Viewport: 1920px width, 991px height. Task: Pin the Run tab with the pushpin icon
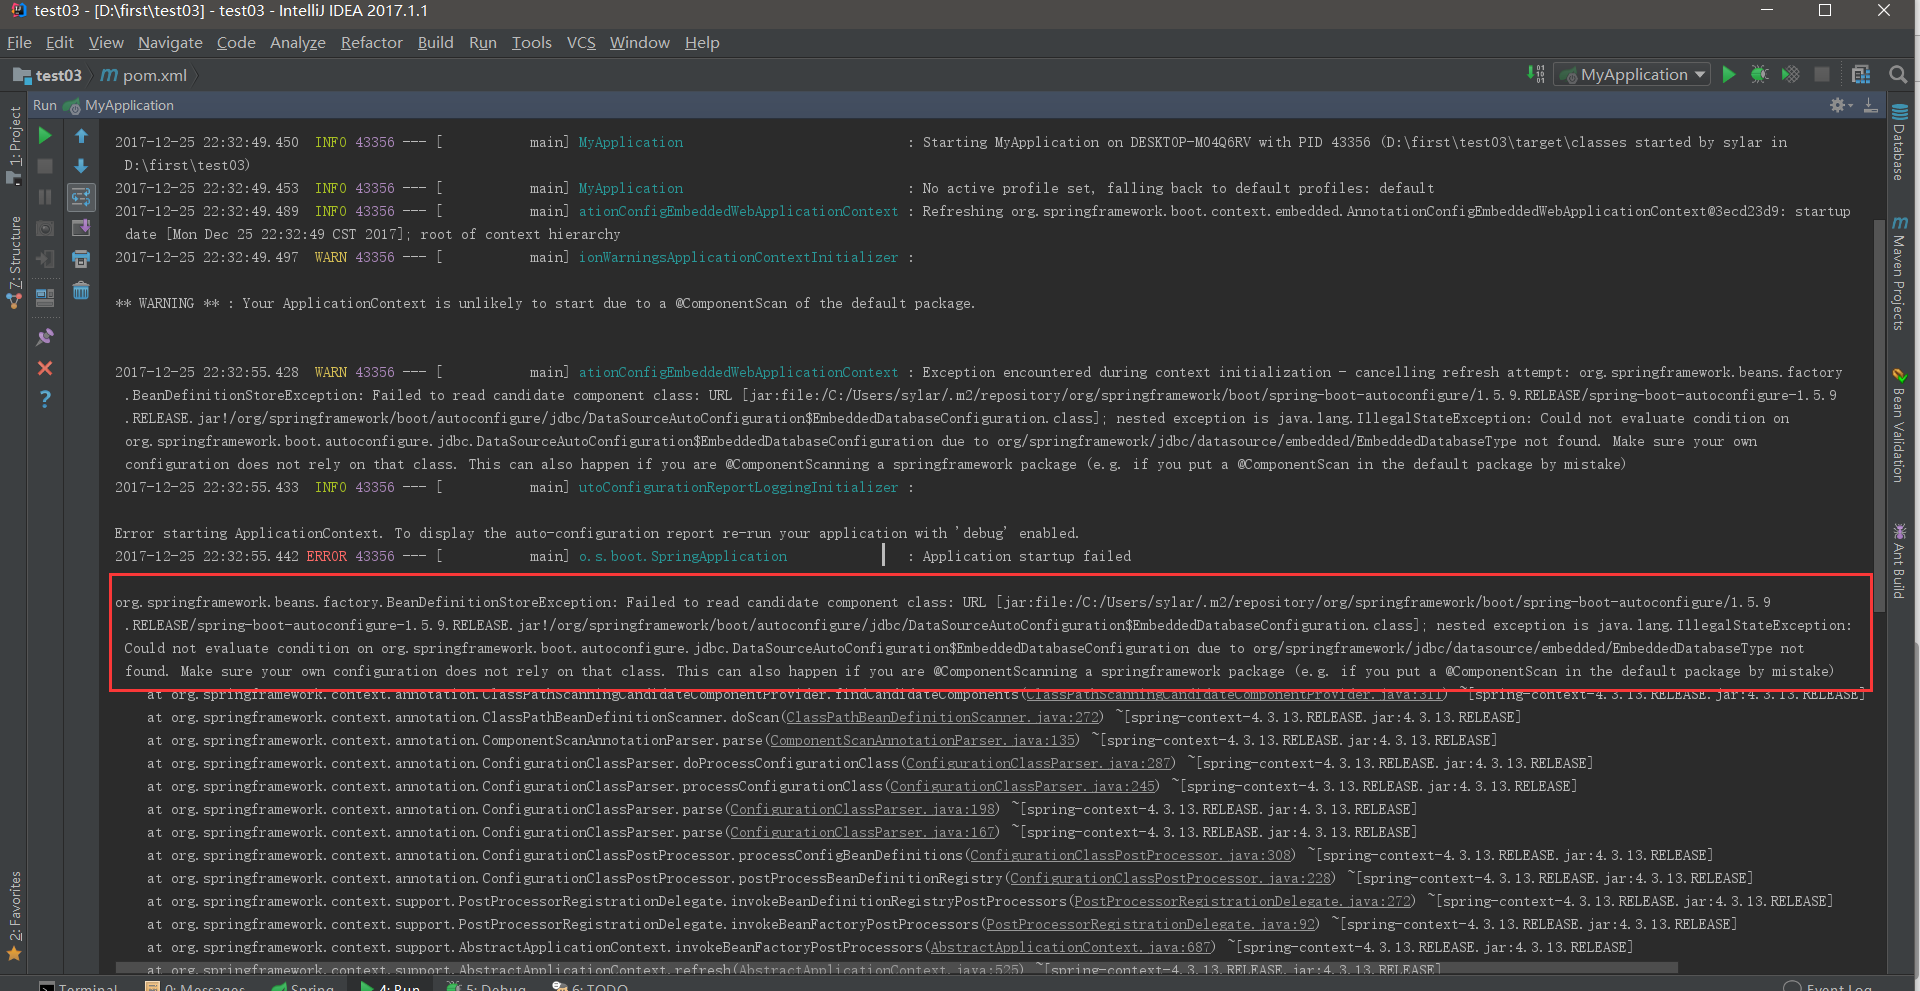(45, 337)
